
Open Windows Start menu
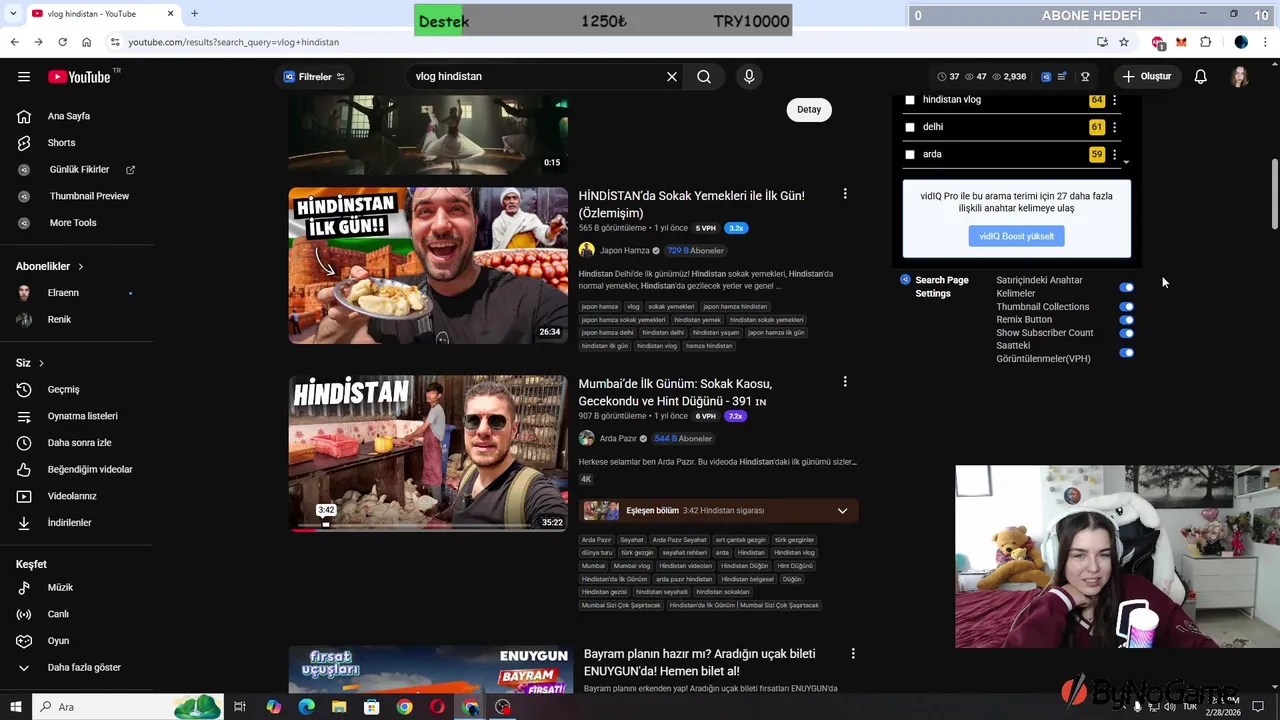click(17, 707)
